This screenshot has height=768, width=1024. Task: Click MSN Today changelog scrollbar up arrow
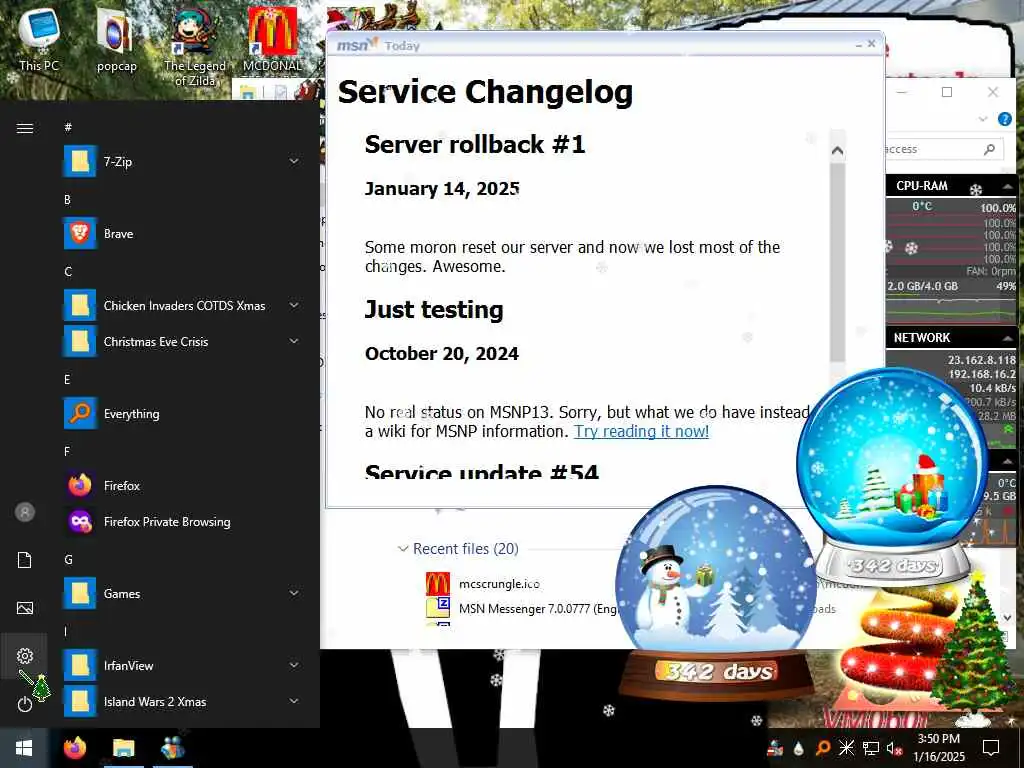tap(837, 150)
